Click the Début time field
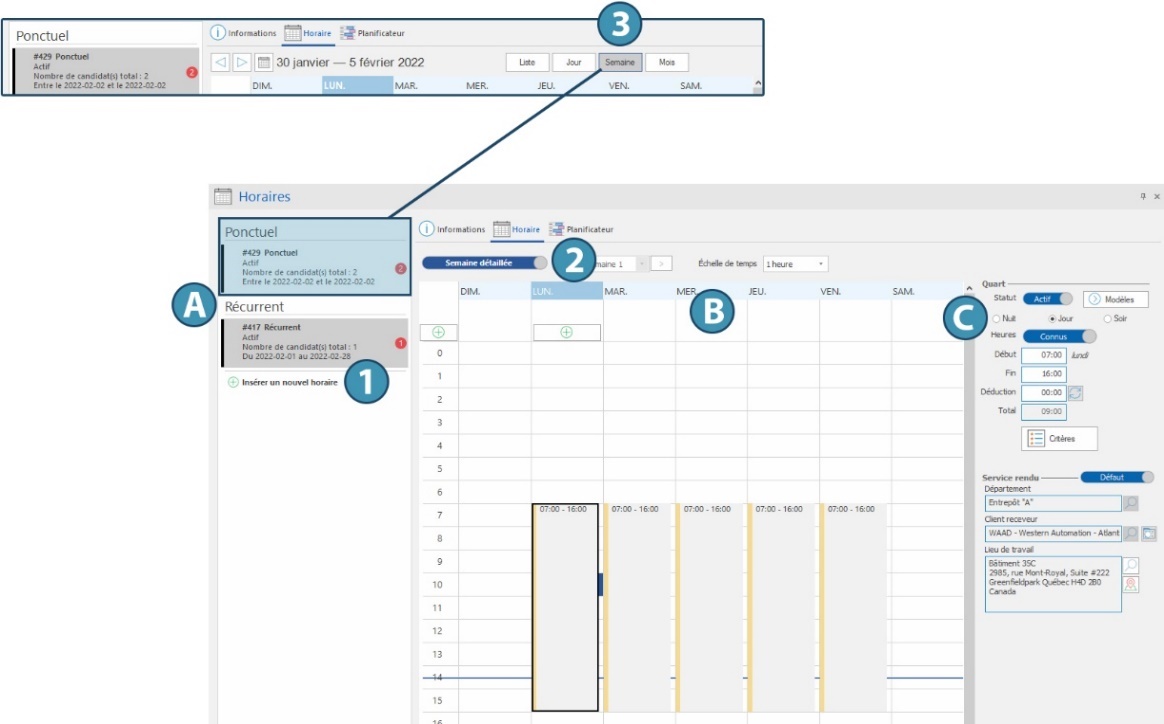1164x724 pixels. (1044, 355)
